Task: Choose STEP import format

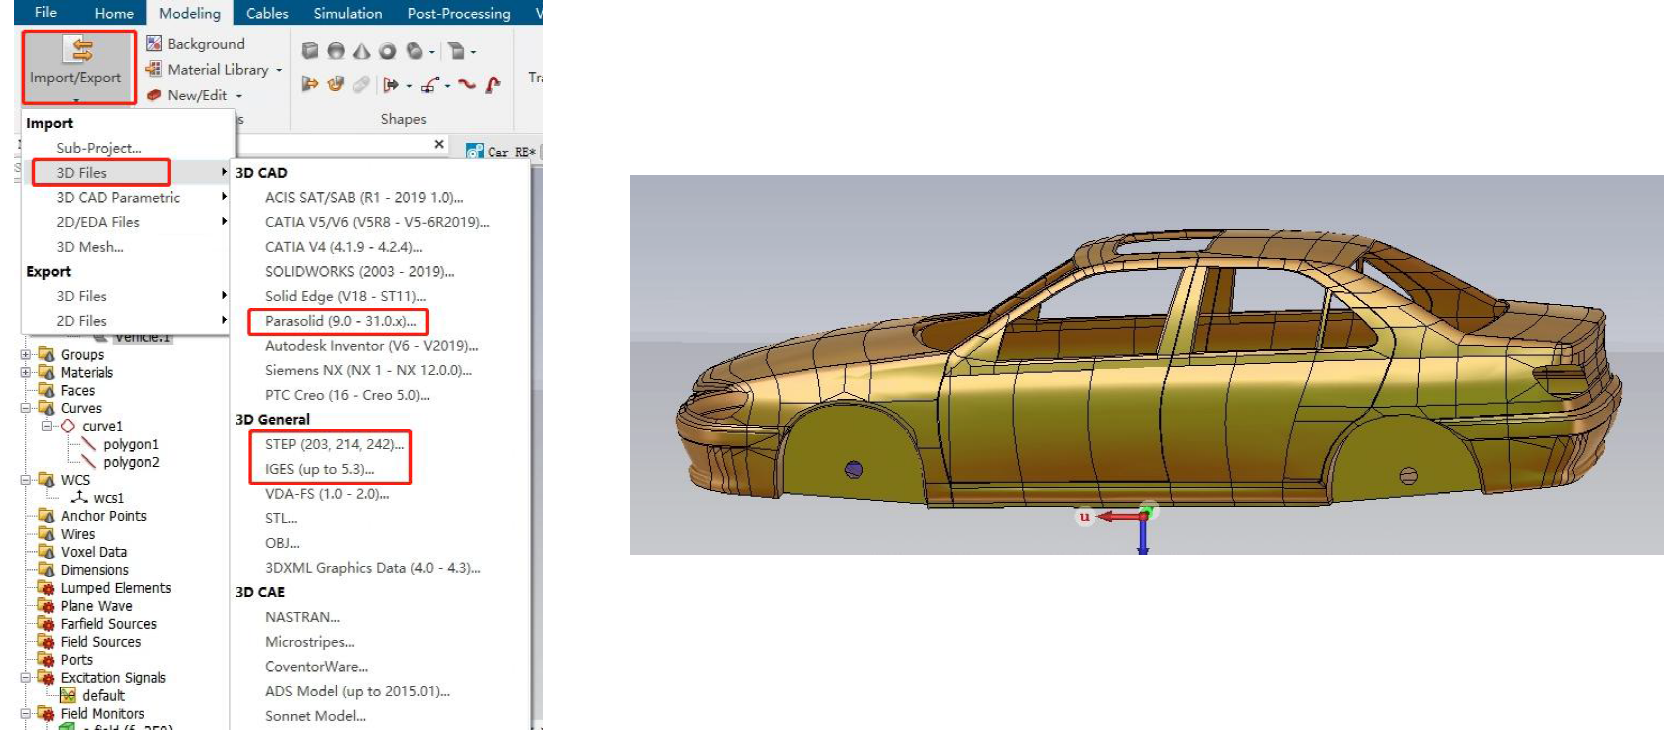Action: (x=334, y=444)
